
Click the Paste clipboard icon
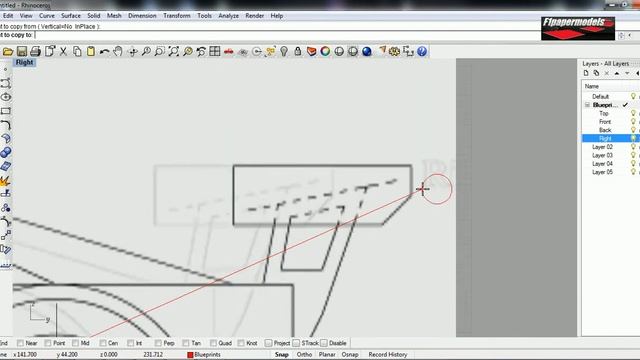tap(91, 51)
